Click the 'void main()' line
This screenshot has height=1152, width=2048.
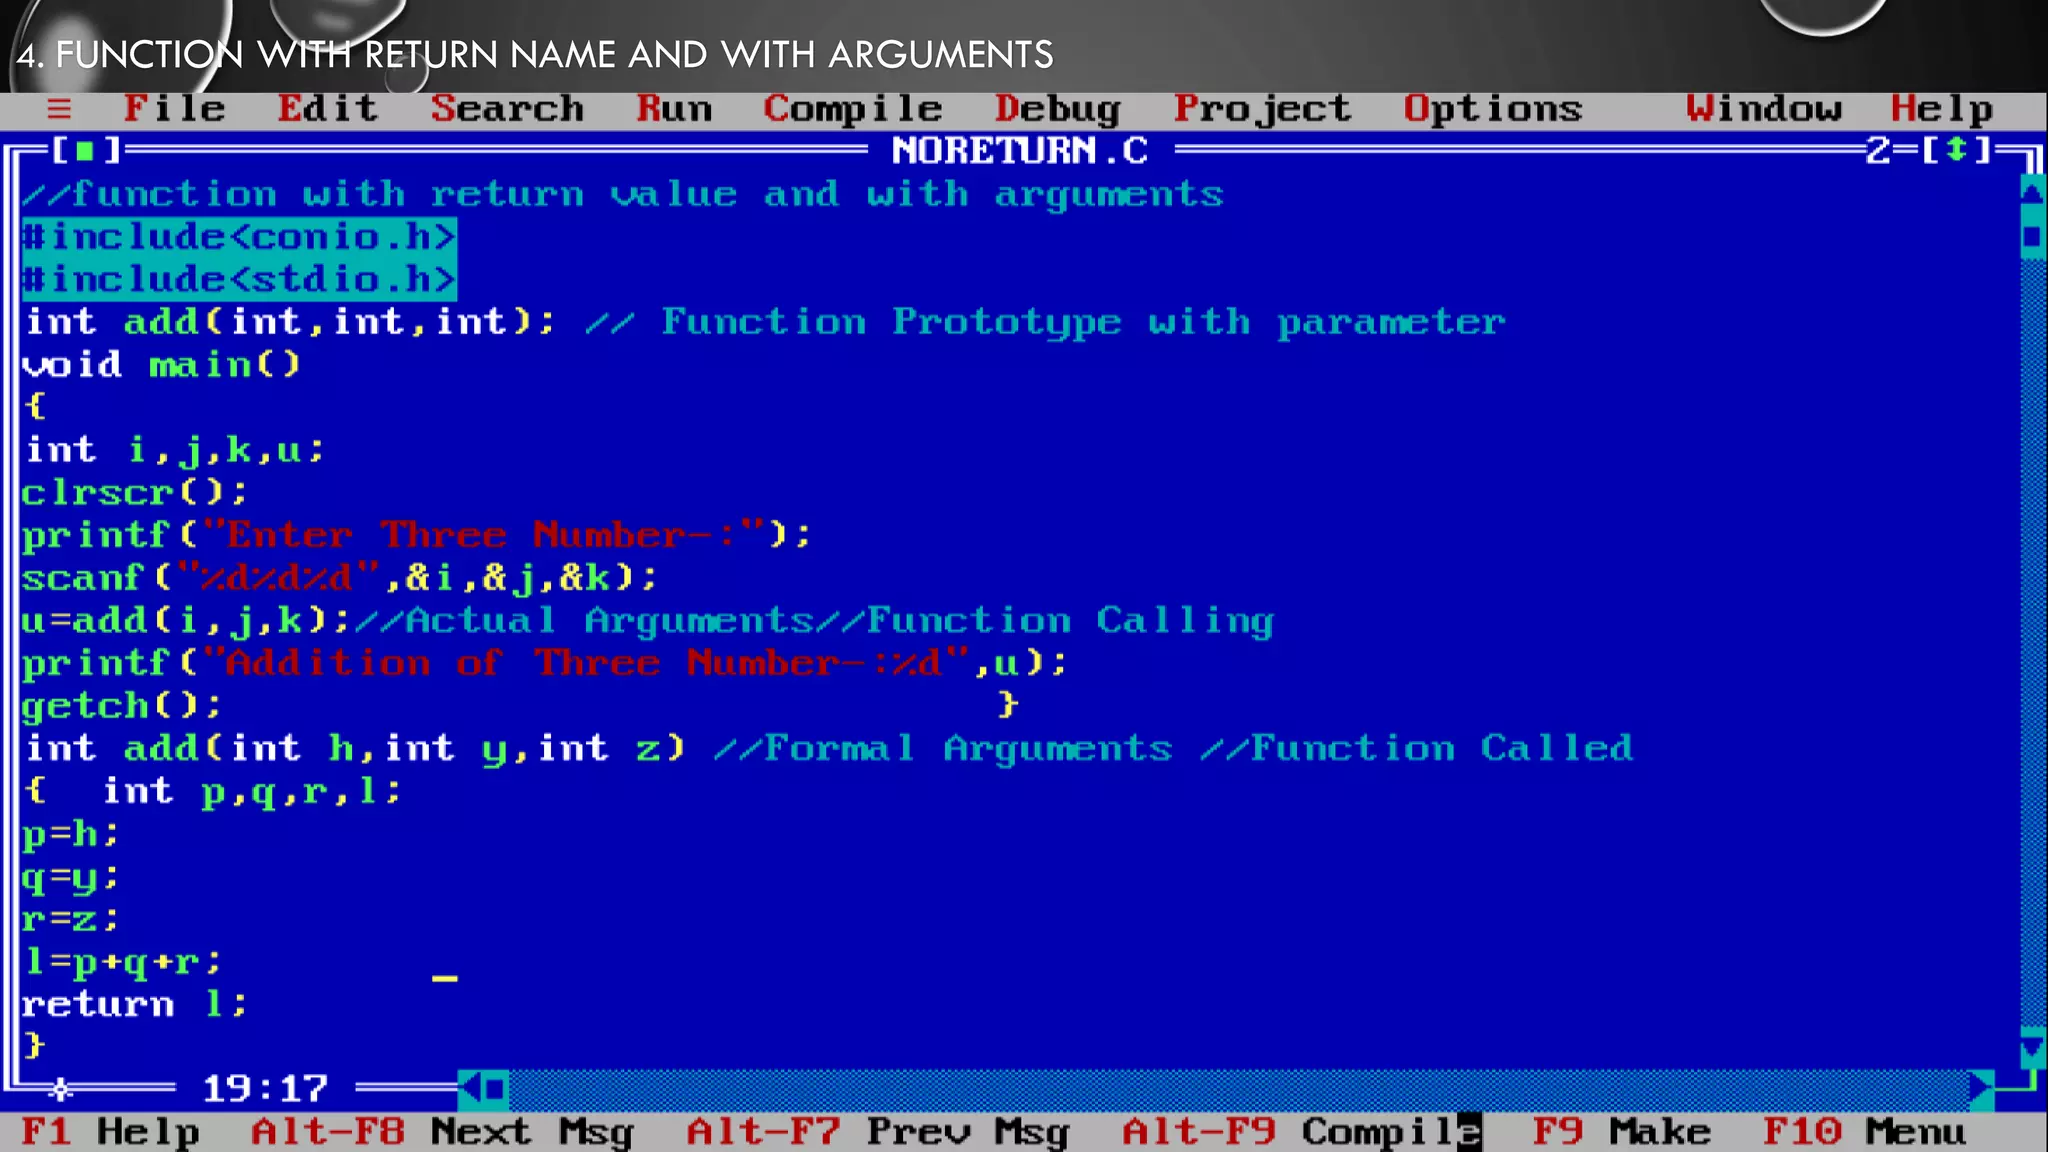click(161, 365)
